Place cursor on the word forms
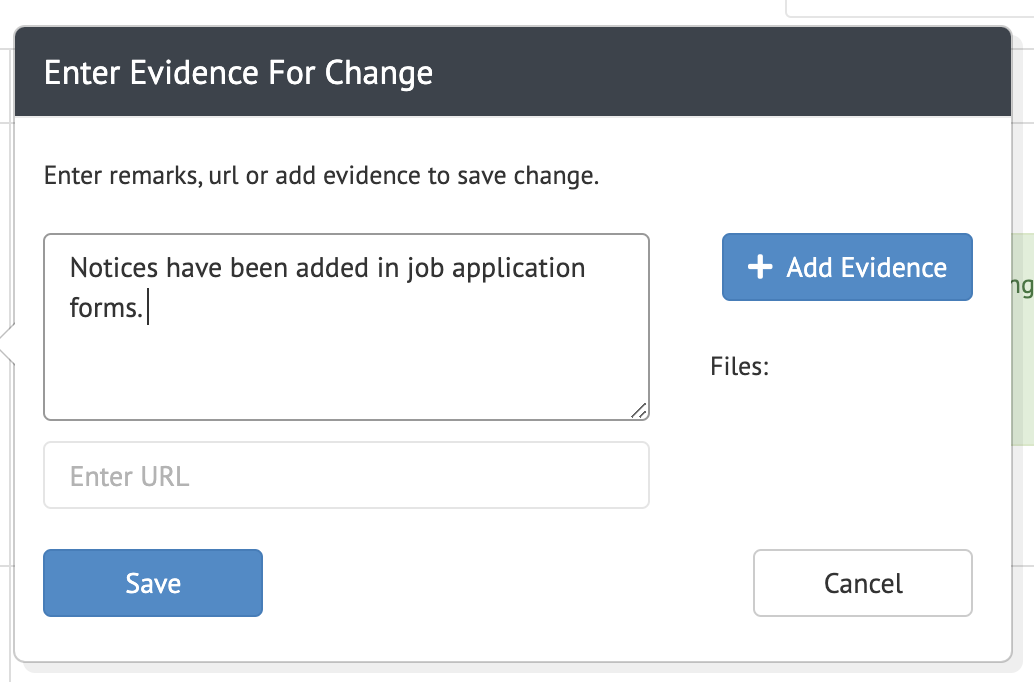 click(x=106, y=307)
